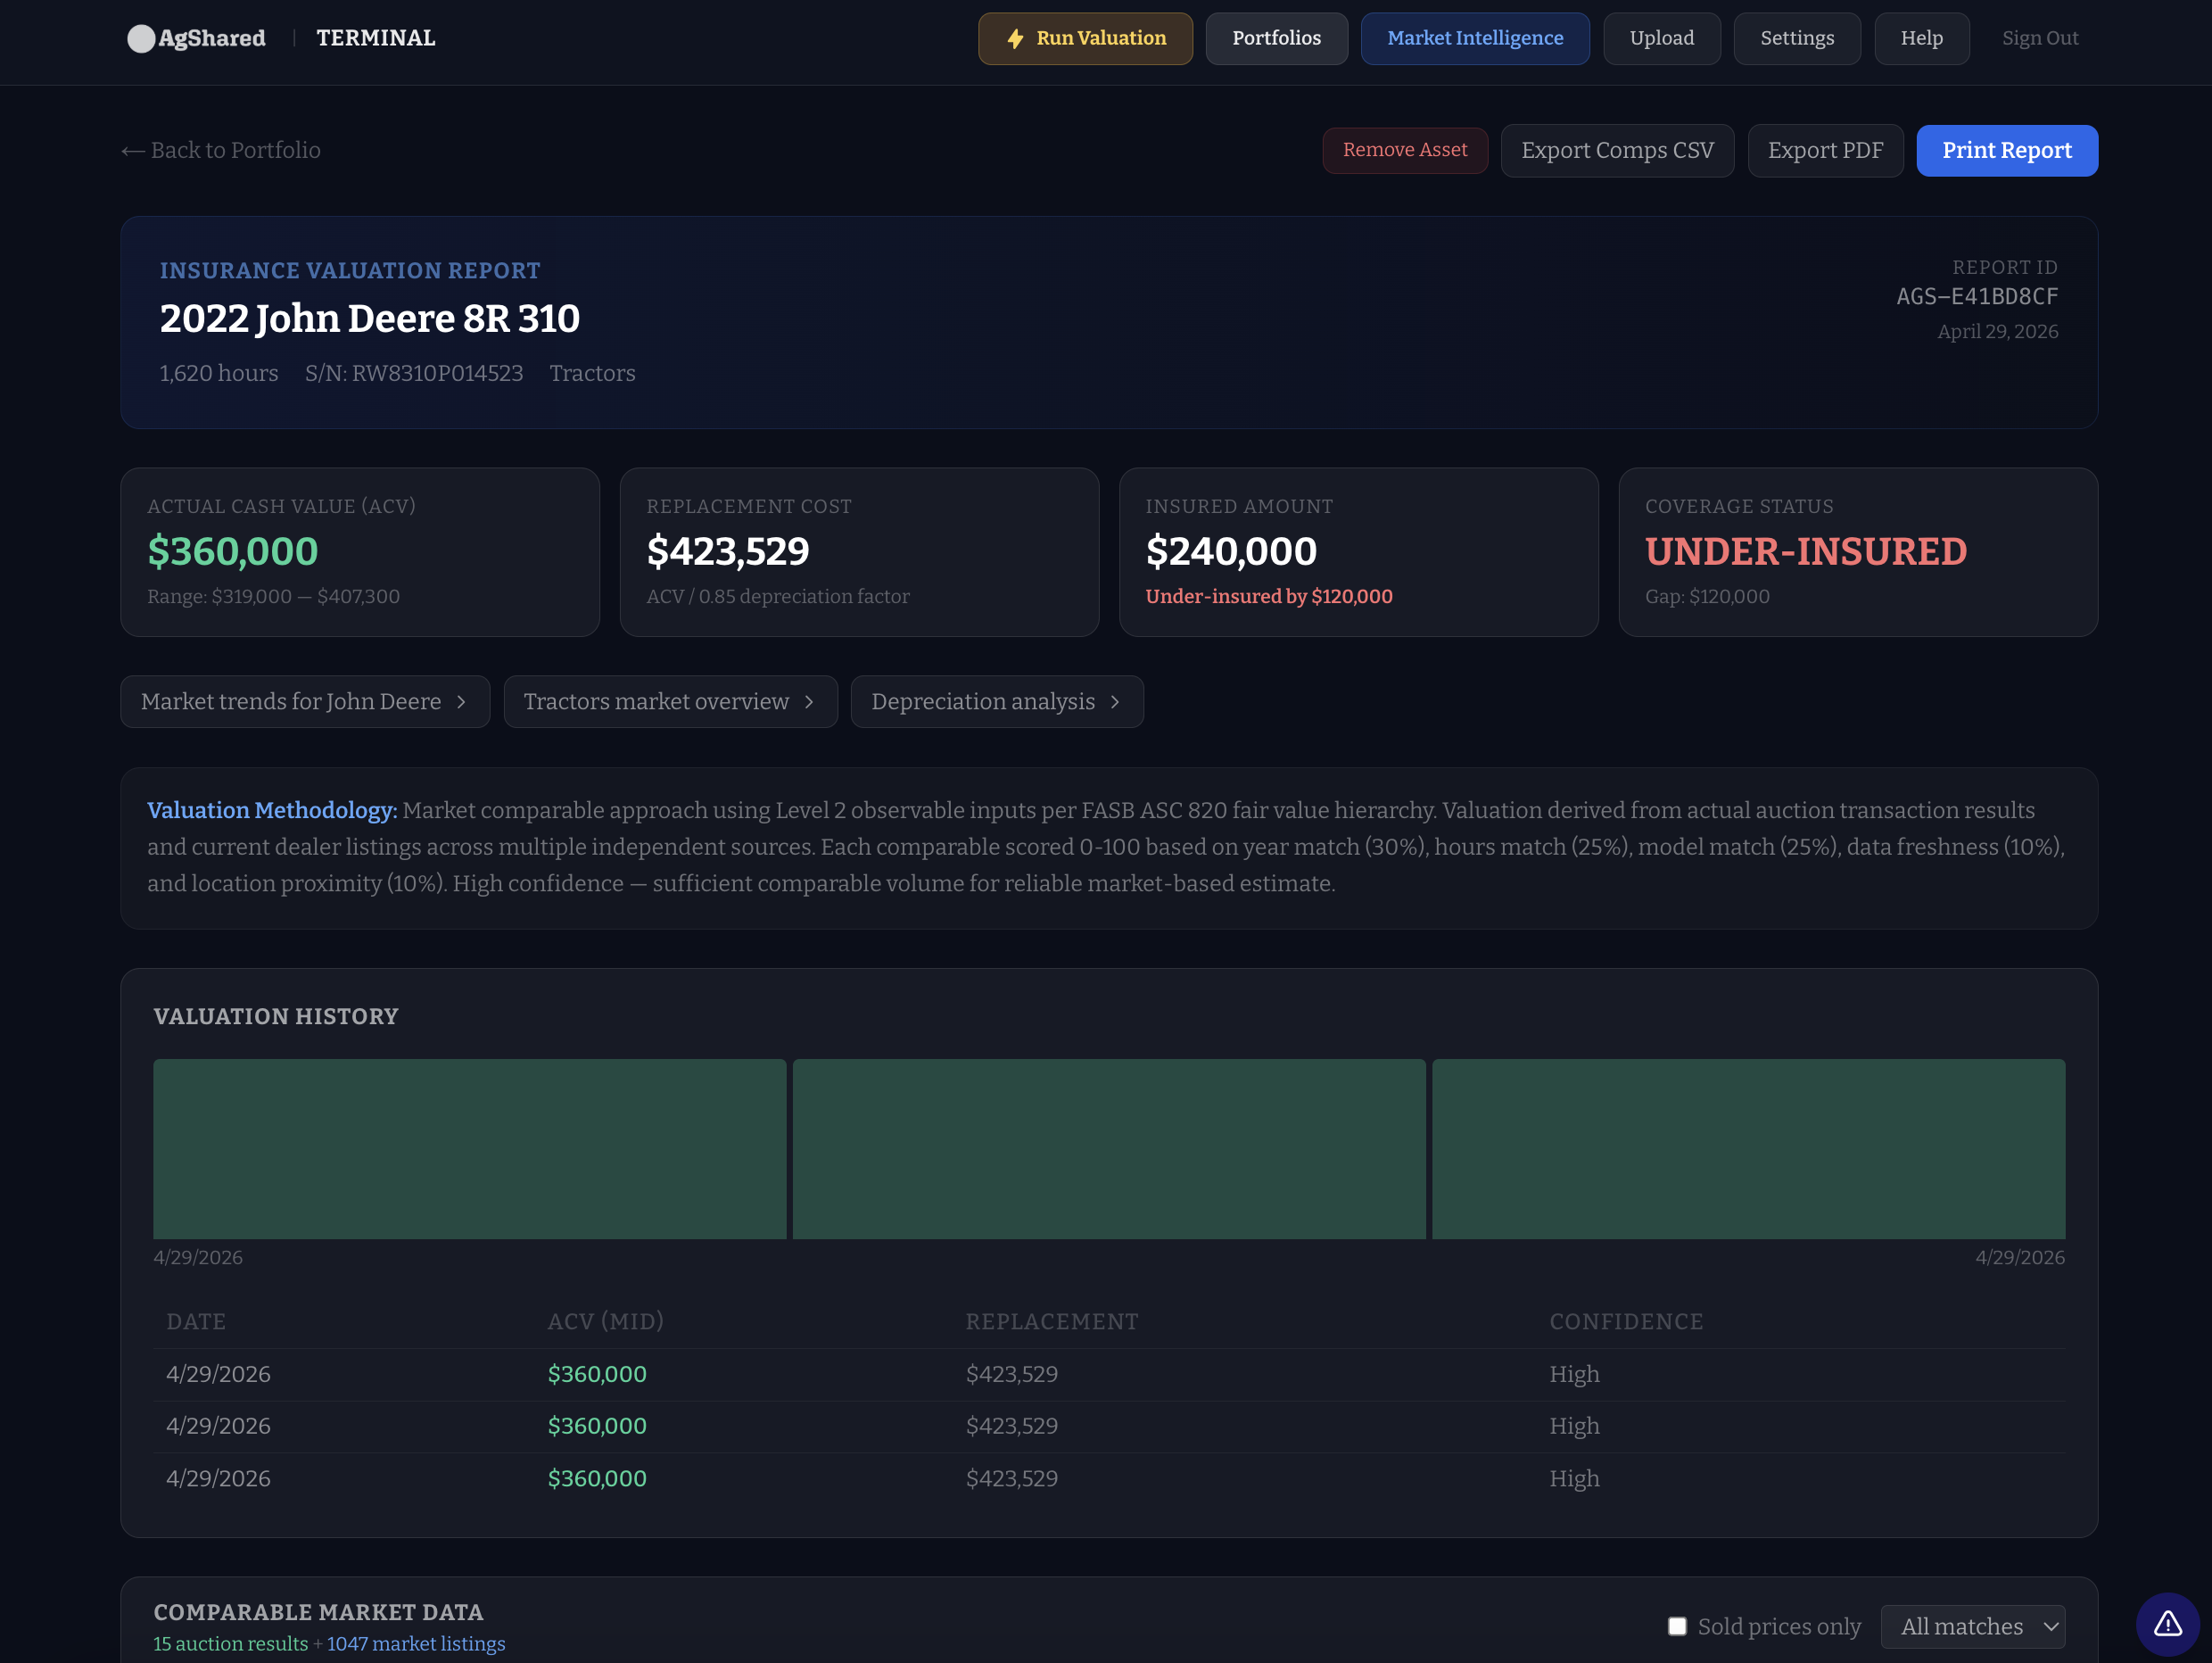Click the Replacement Cost $423,529 value

pos(728,551)
